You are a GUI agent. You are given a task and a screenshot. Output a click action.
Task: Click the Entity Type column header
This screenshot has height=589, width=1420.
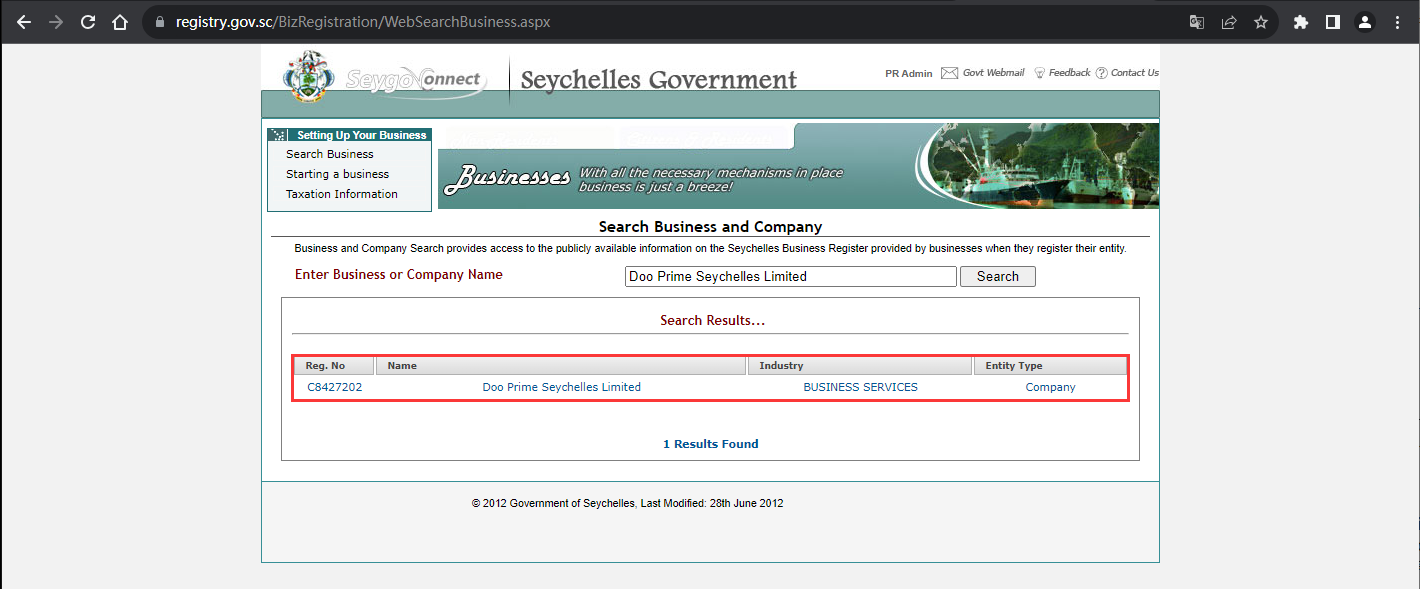[1050, 366]
